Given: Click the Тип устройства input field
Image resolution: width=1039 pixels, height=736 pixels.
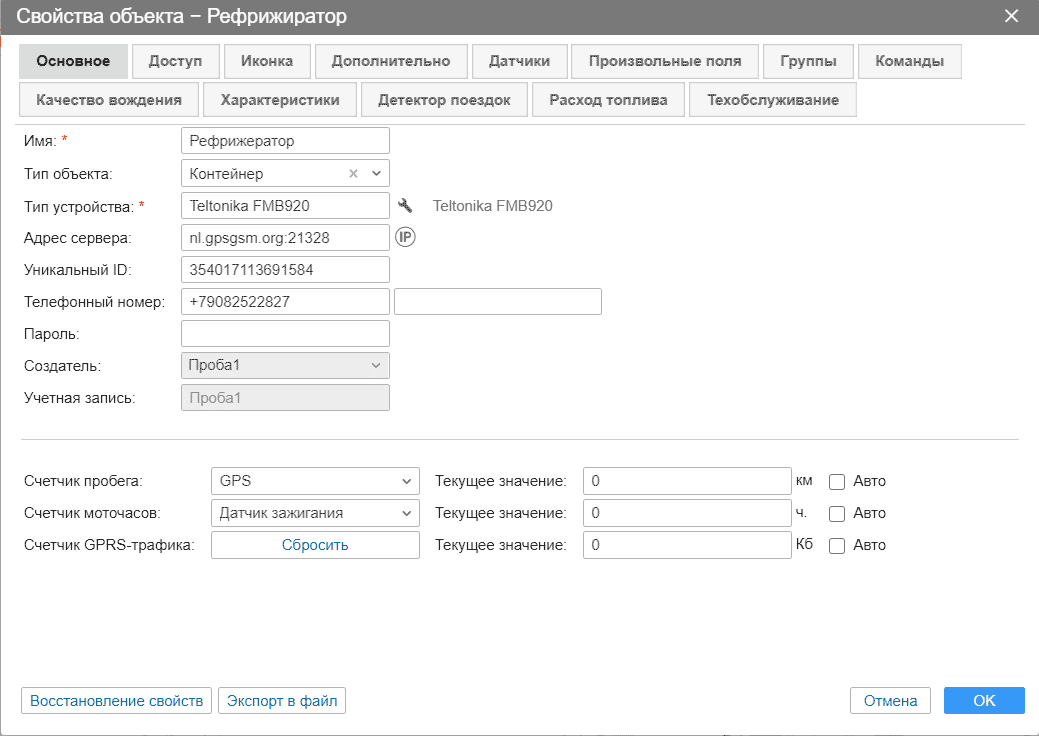Looking at the screenshot, I should click(x=286, y=205).
